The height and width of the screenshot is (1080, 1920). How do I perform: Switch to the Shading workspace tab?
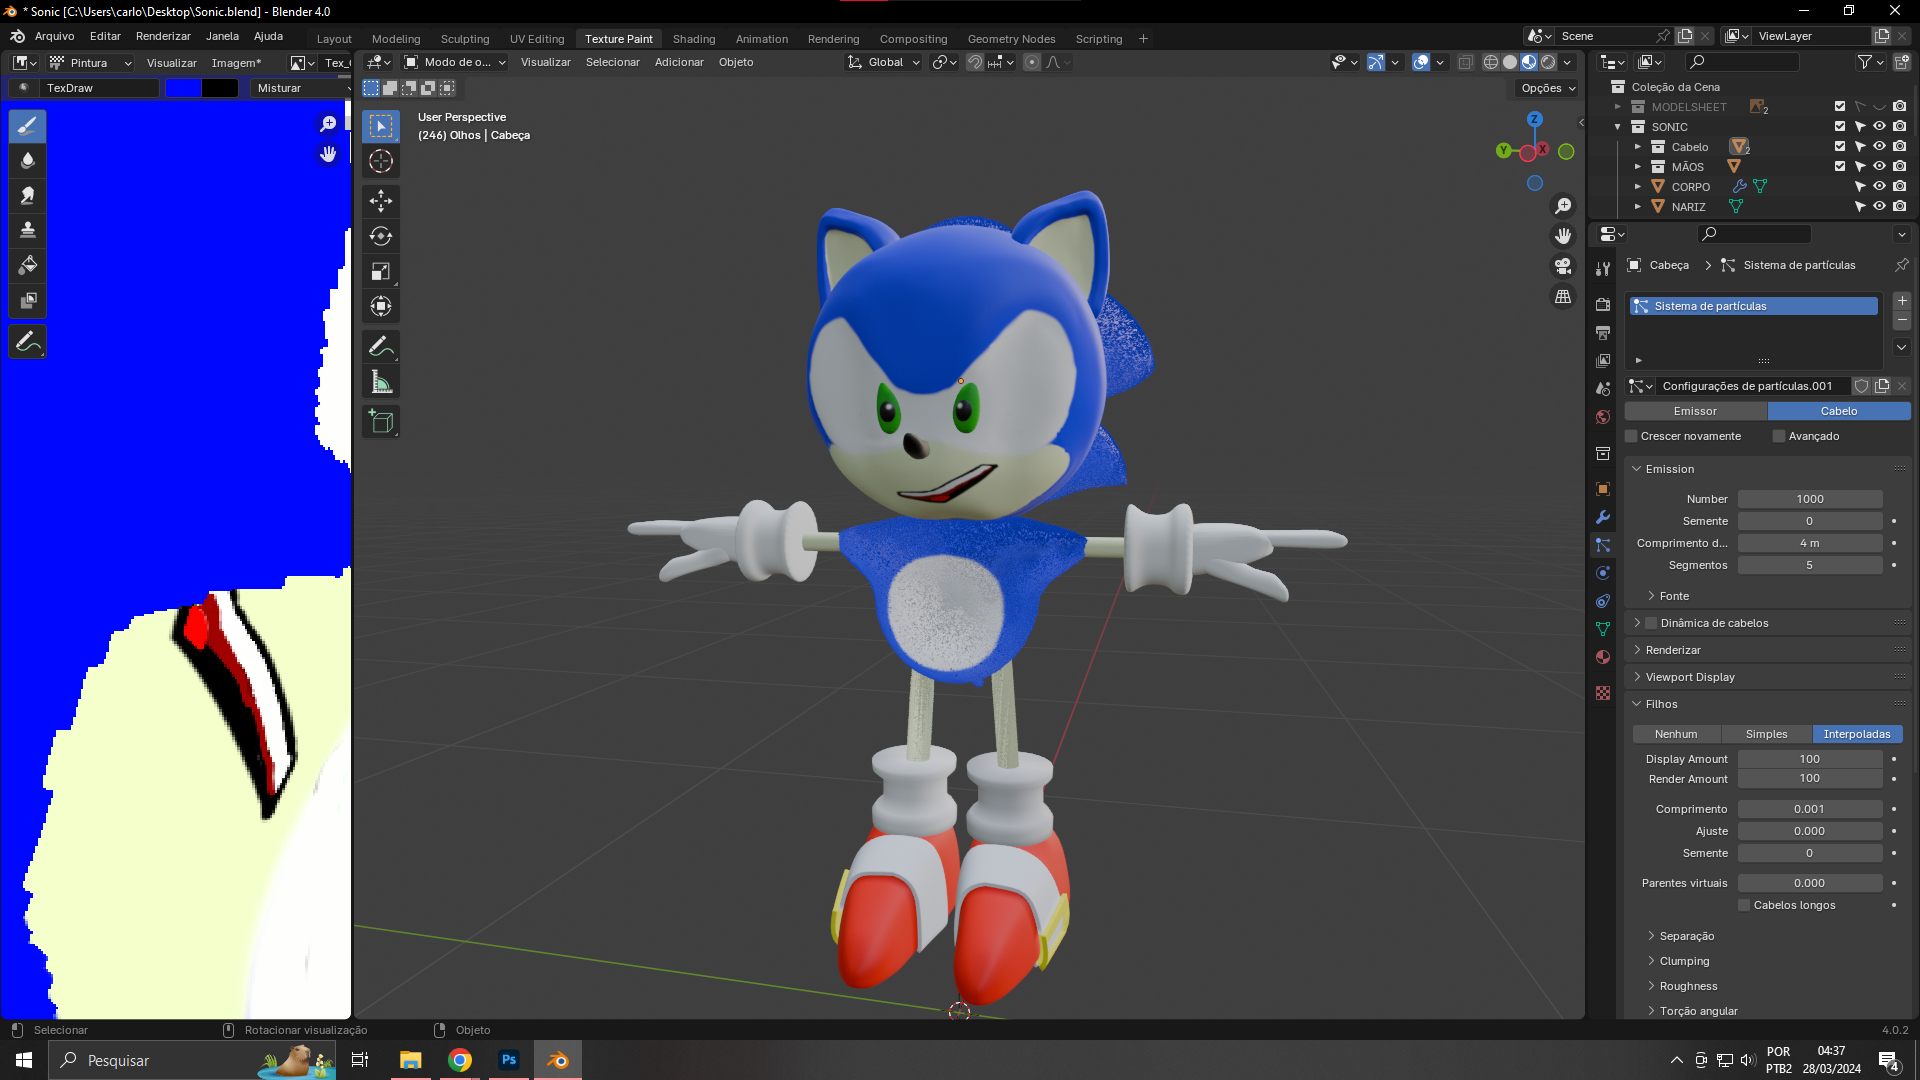click(x=694, y=39)
